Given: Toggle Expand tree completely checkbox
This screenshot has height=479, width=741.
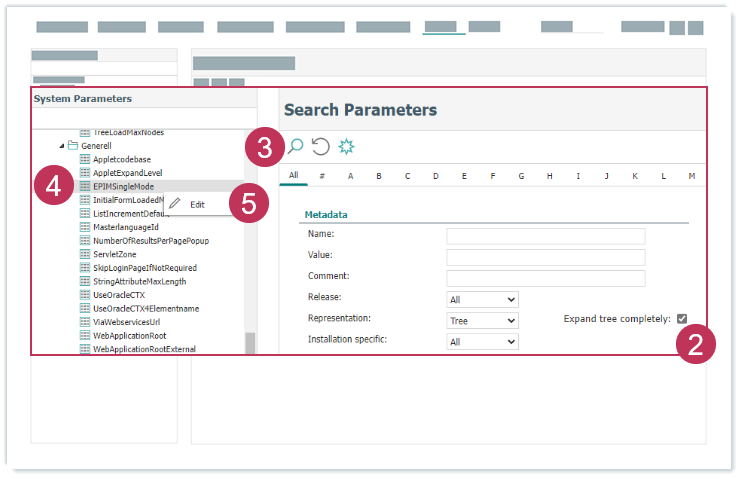Looking at the screenshot, I should coord(682,319).
